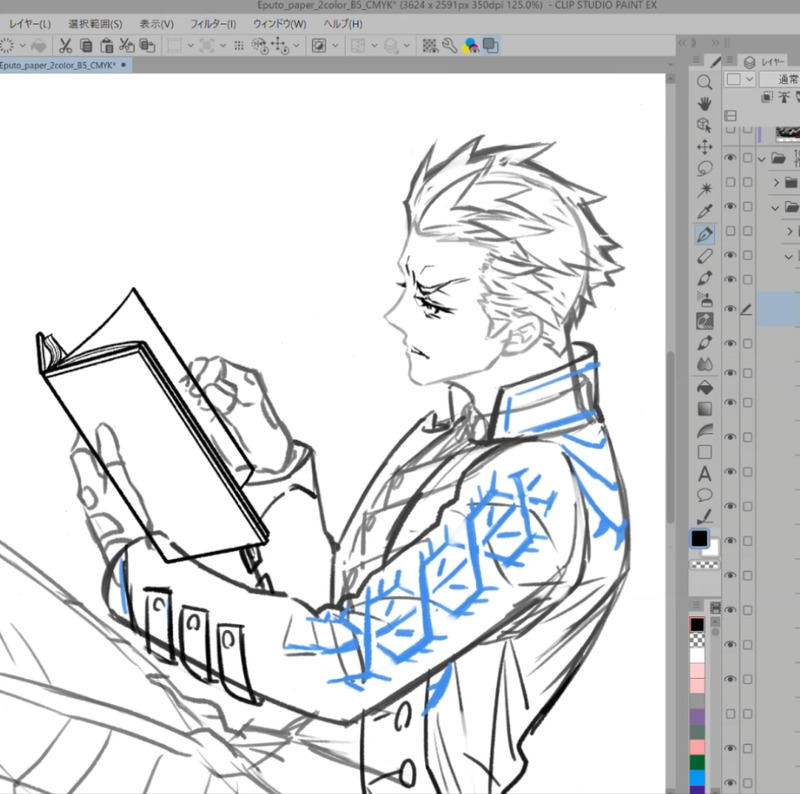Select the Correct Line tool
This screenshot has width=800, height=794.
click(x=705, y=516)
